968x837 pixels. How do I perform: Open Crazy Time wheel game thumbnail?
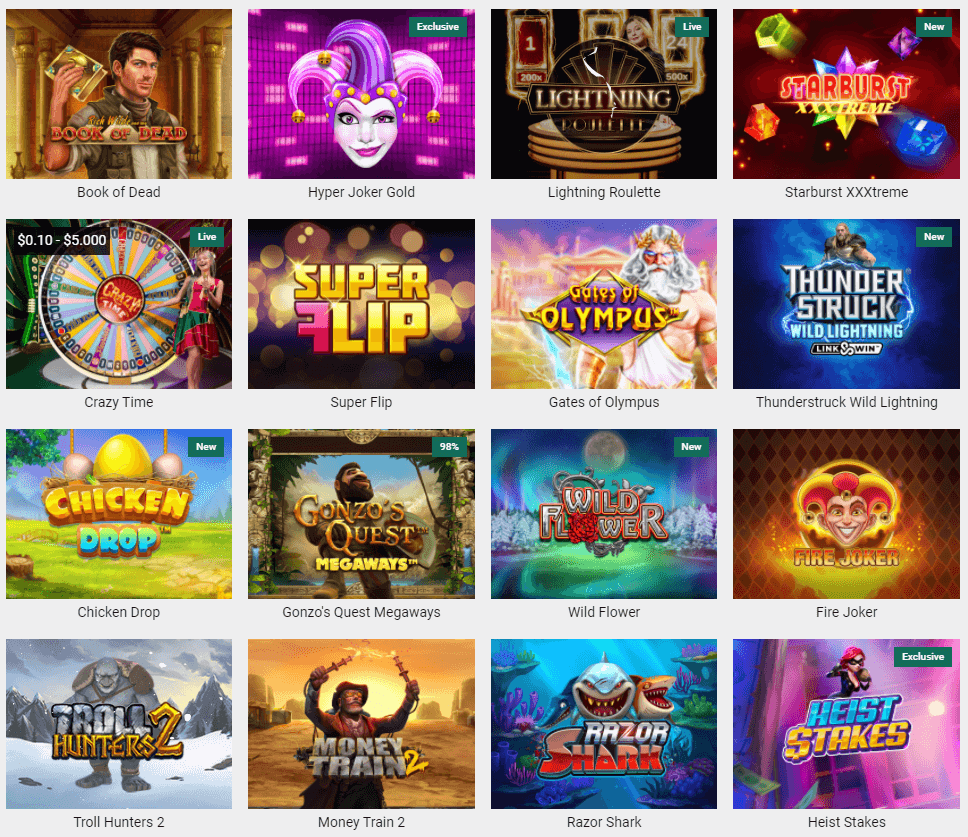pyautogui.click(x=119, y=304)
